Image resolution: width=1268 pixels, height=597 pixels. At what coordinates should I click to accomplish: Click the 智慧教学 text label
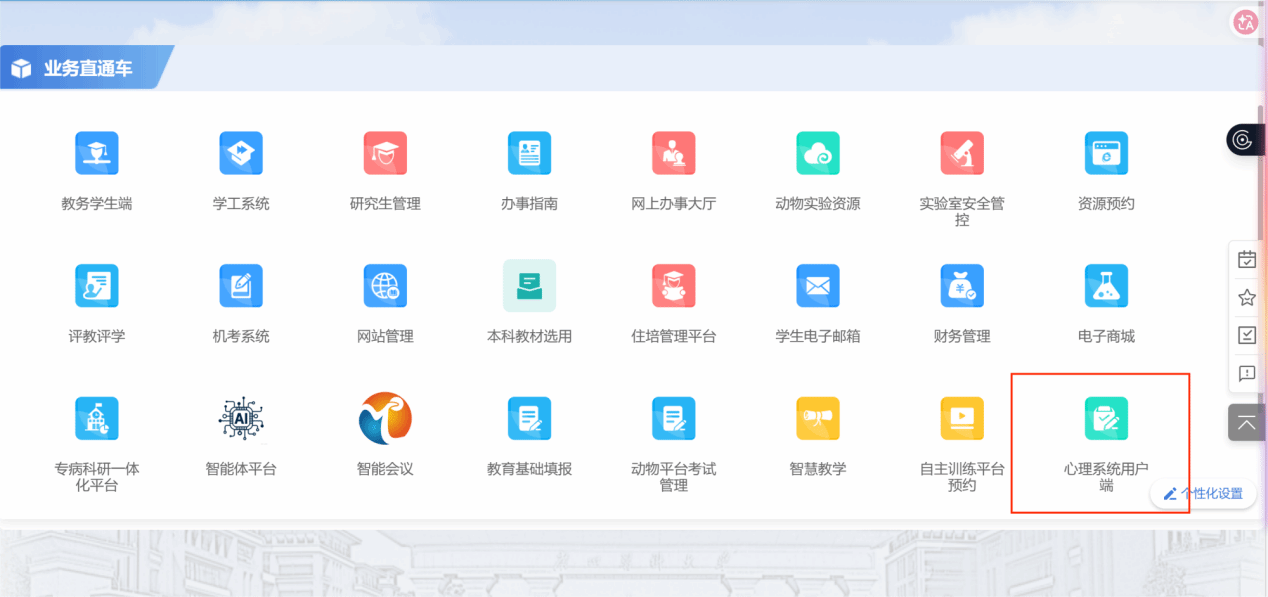click(817, 469)
